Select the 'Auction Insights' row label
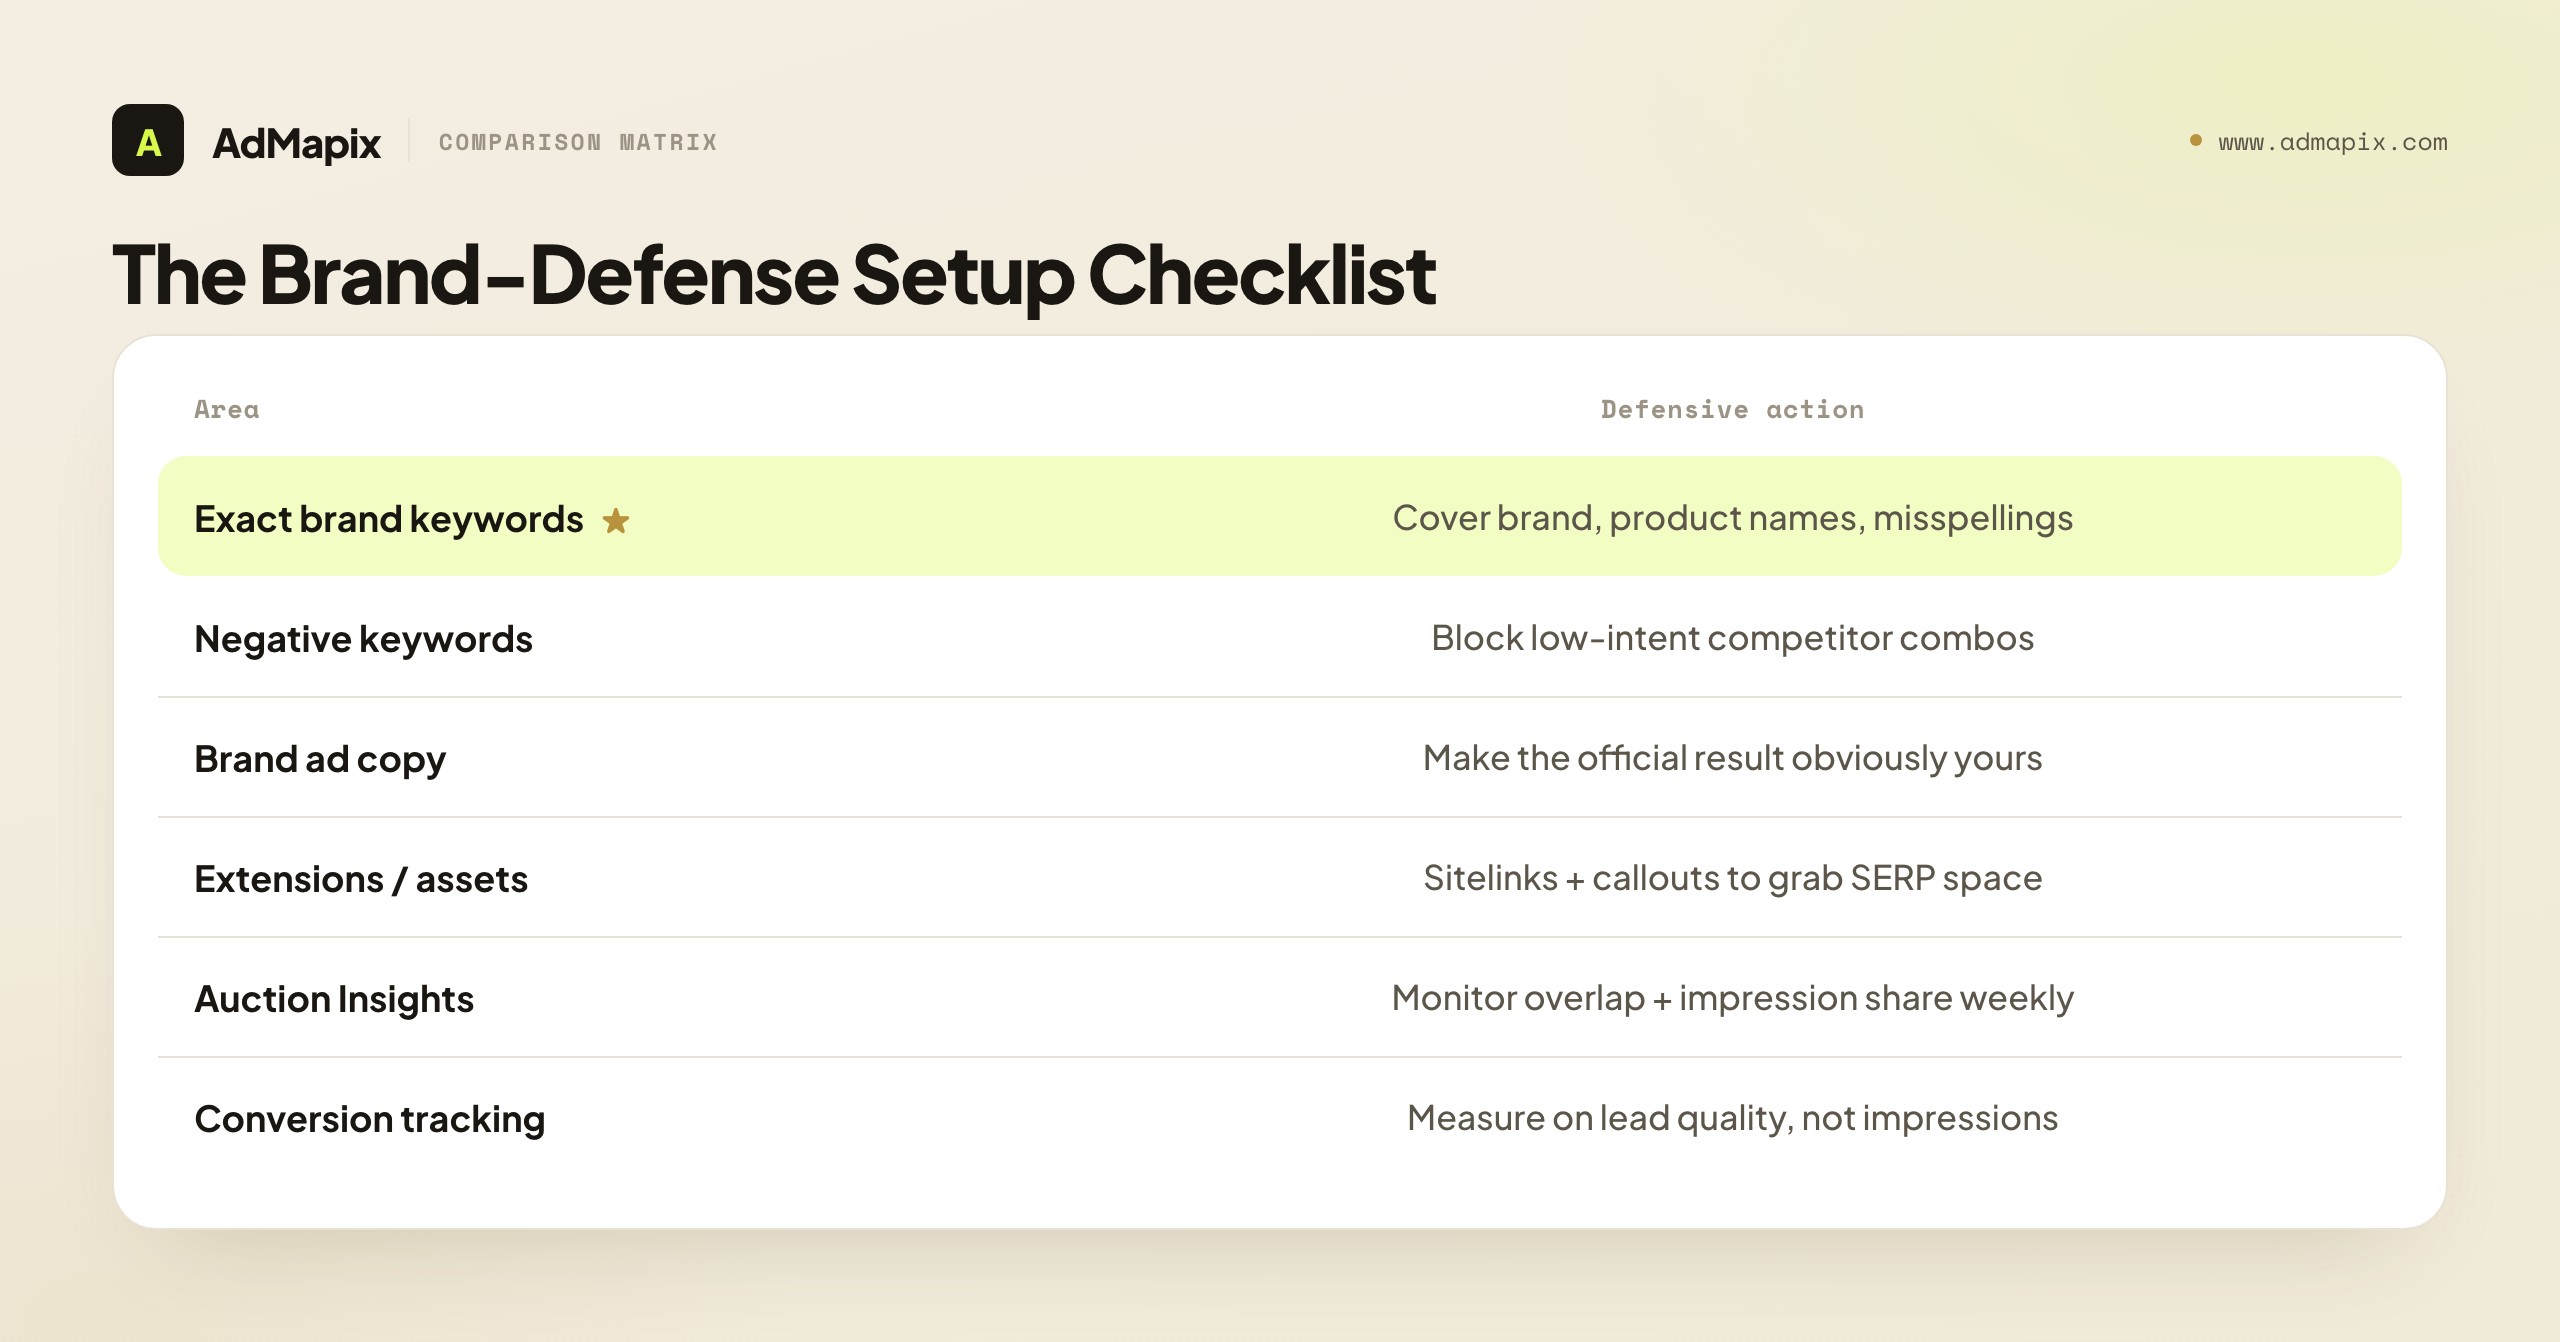The width and height of the screenshot is (2560, 1342). [334, 999]
